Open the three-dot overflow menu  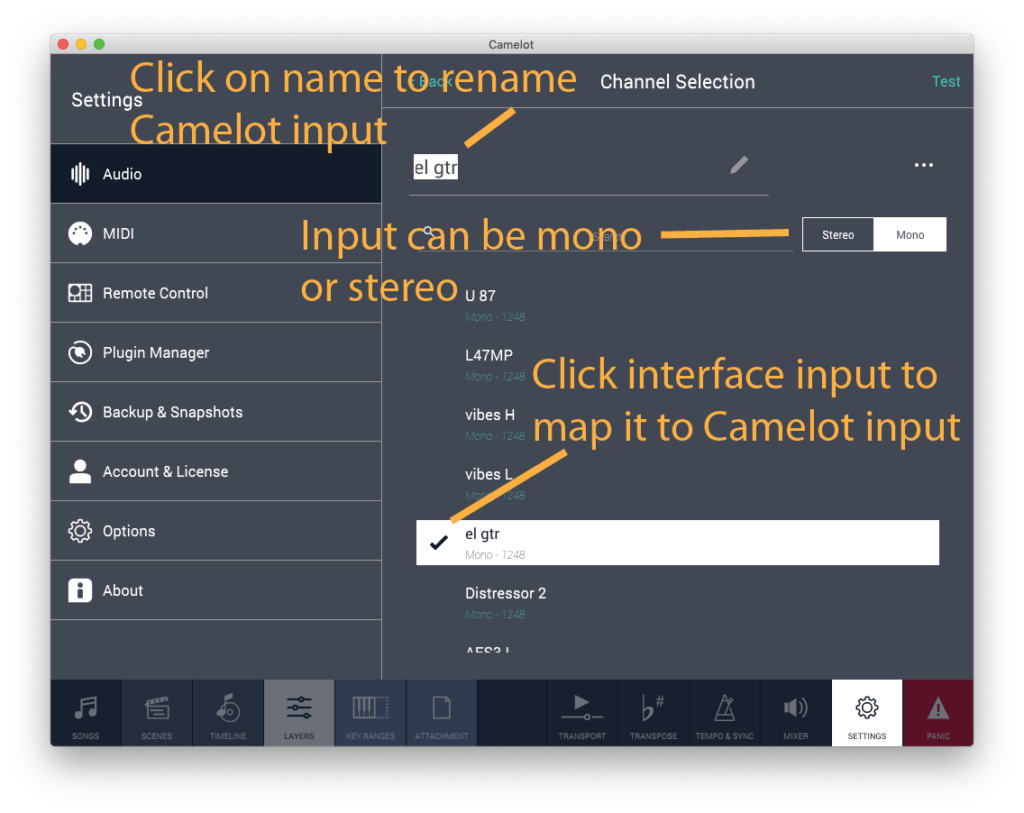click(x=922, y=164)
